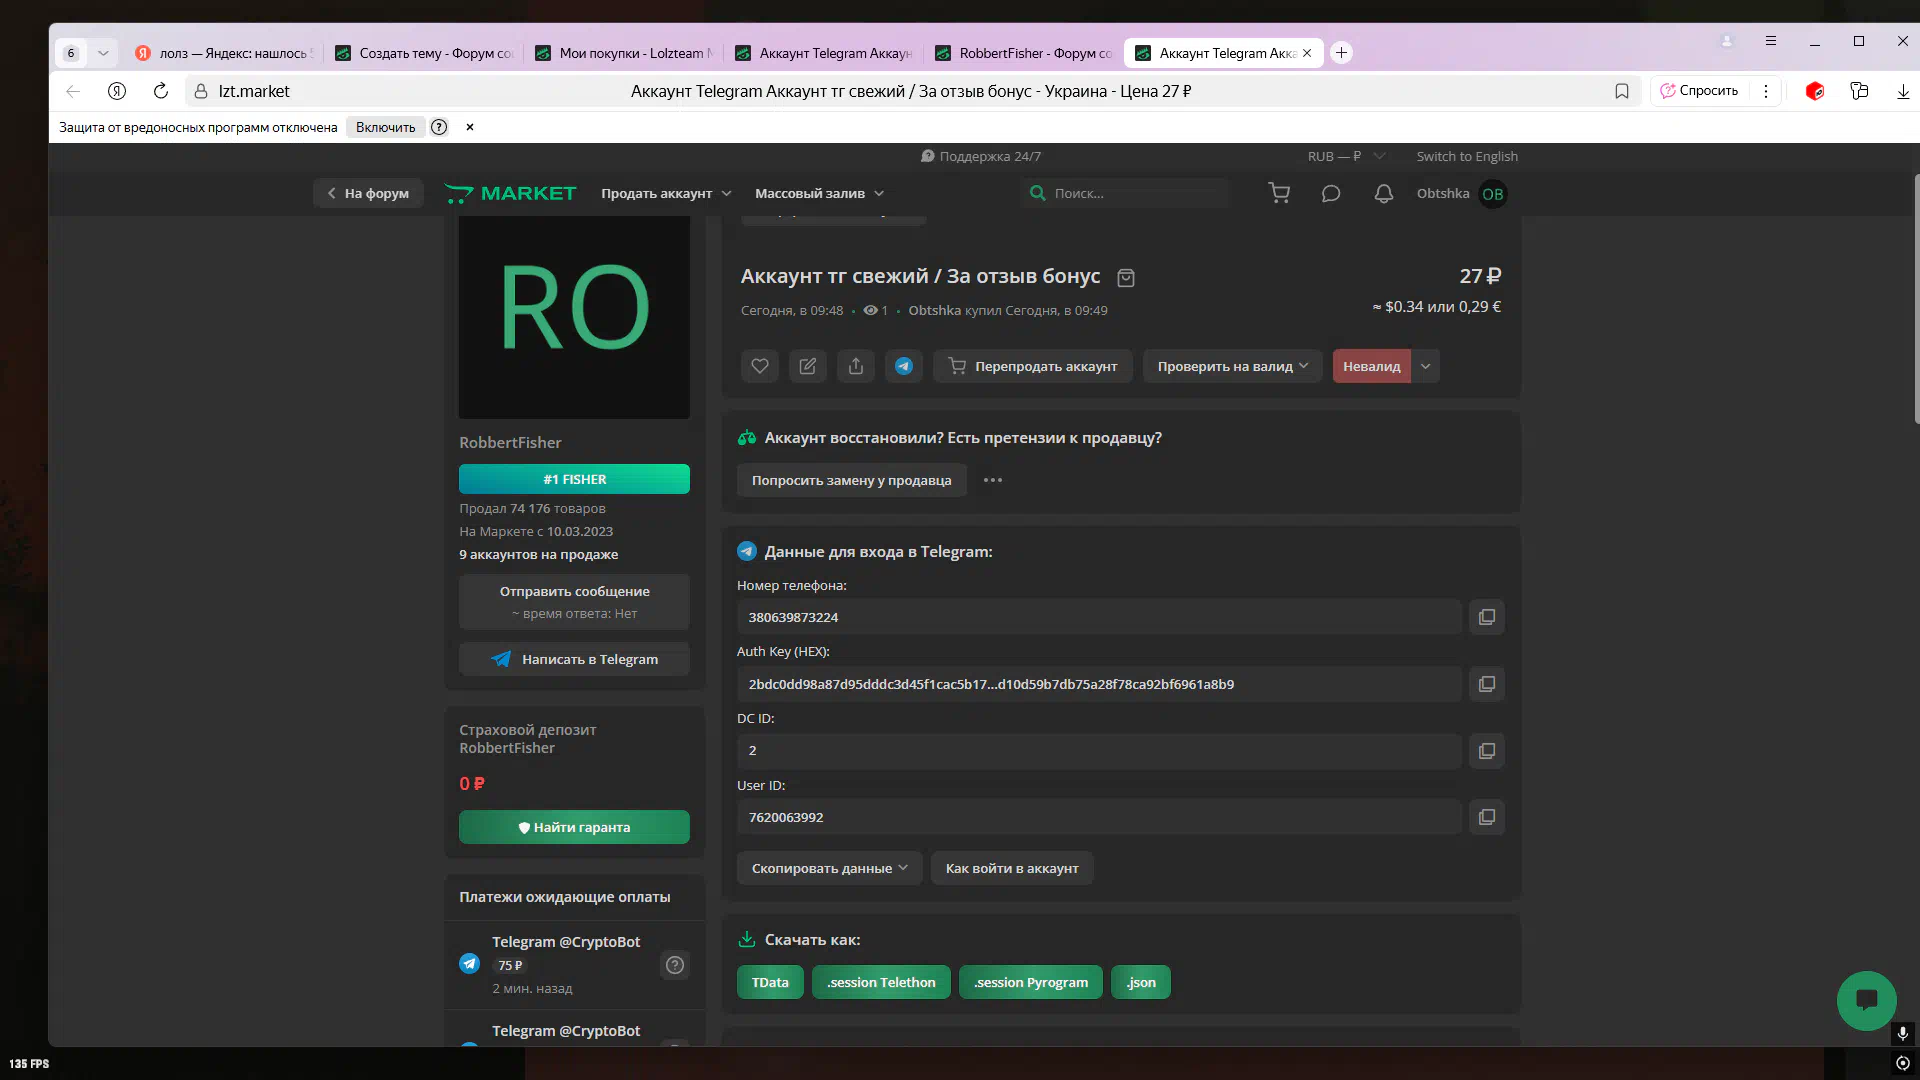Click На форум back button

[x=368, y=193]
